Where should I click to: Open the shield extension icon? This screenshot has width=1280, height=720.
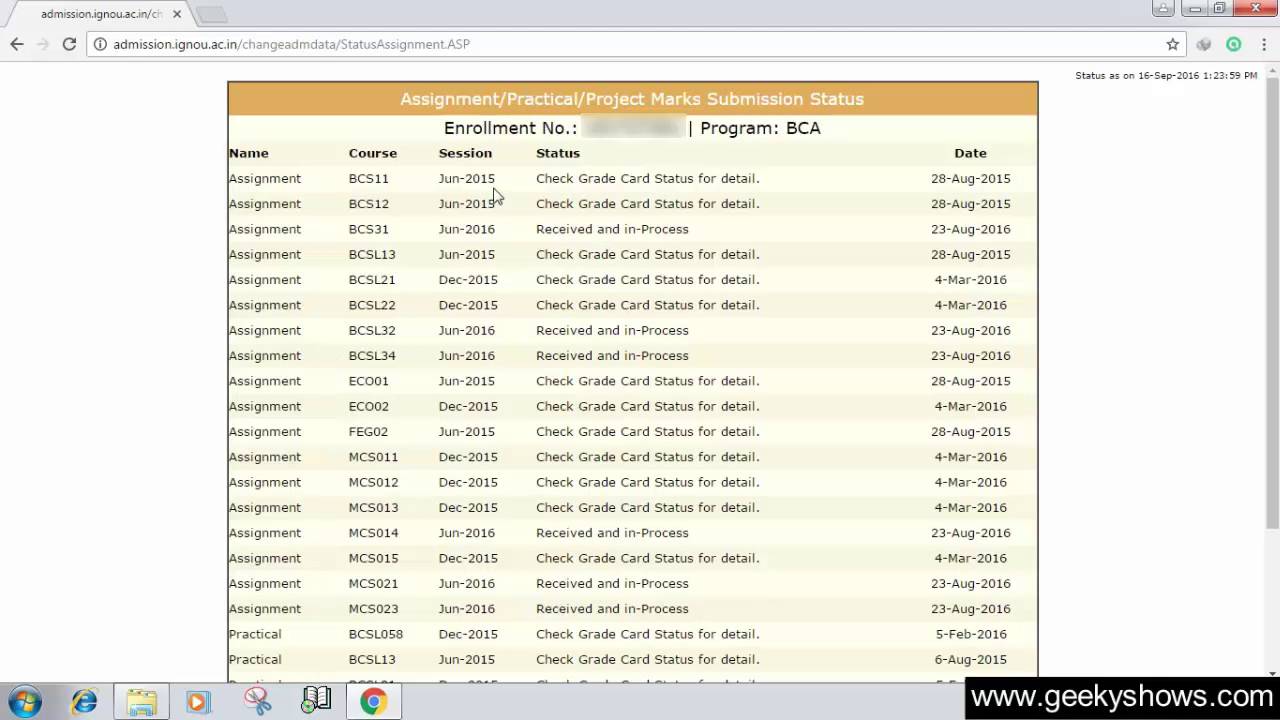click(x=1204, y=44)
